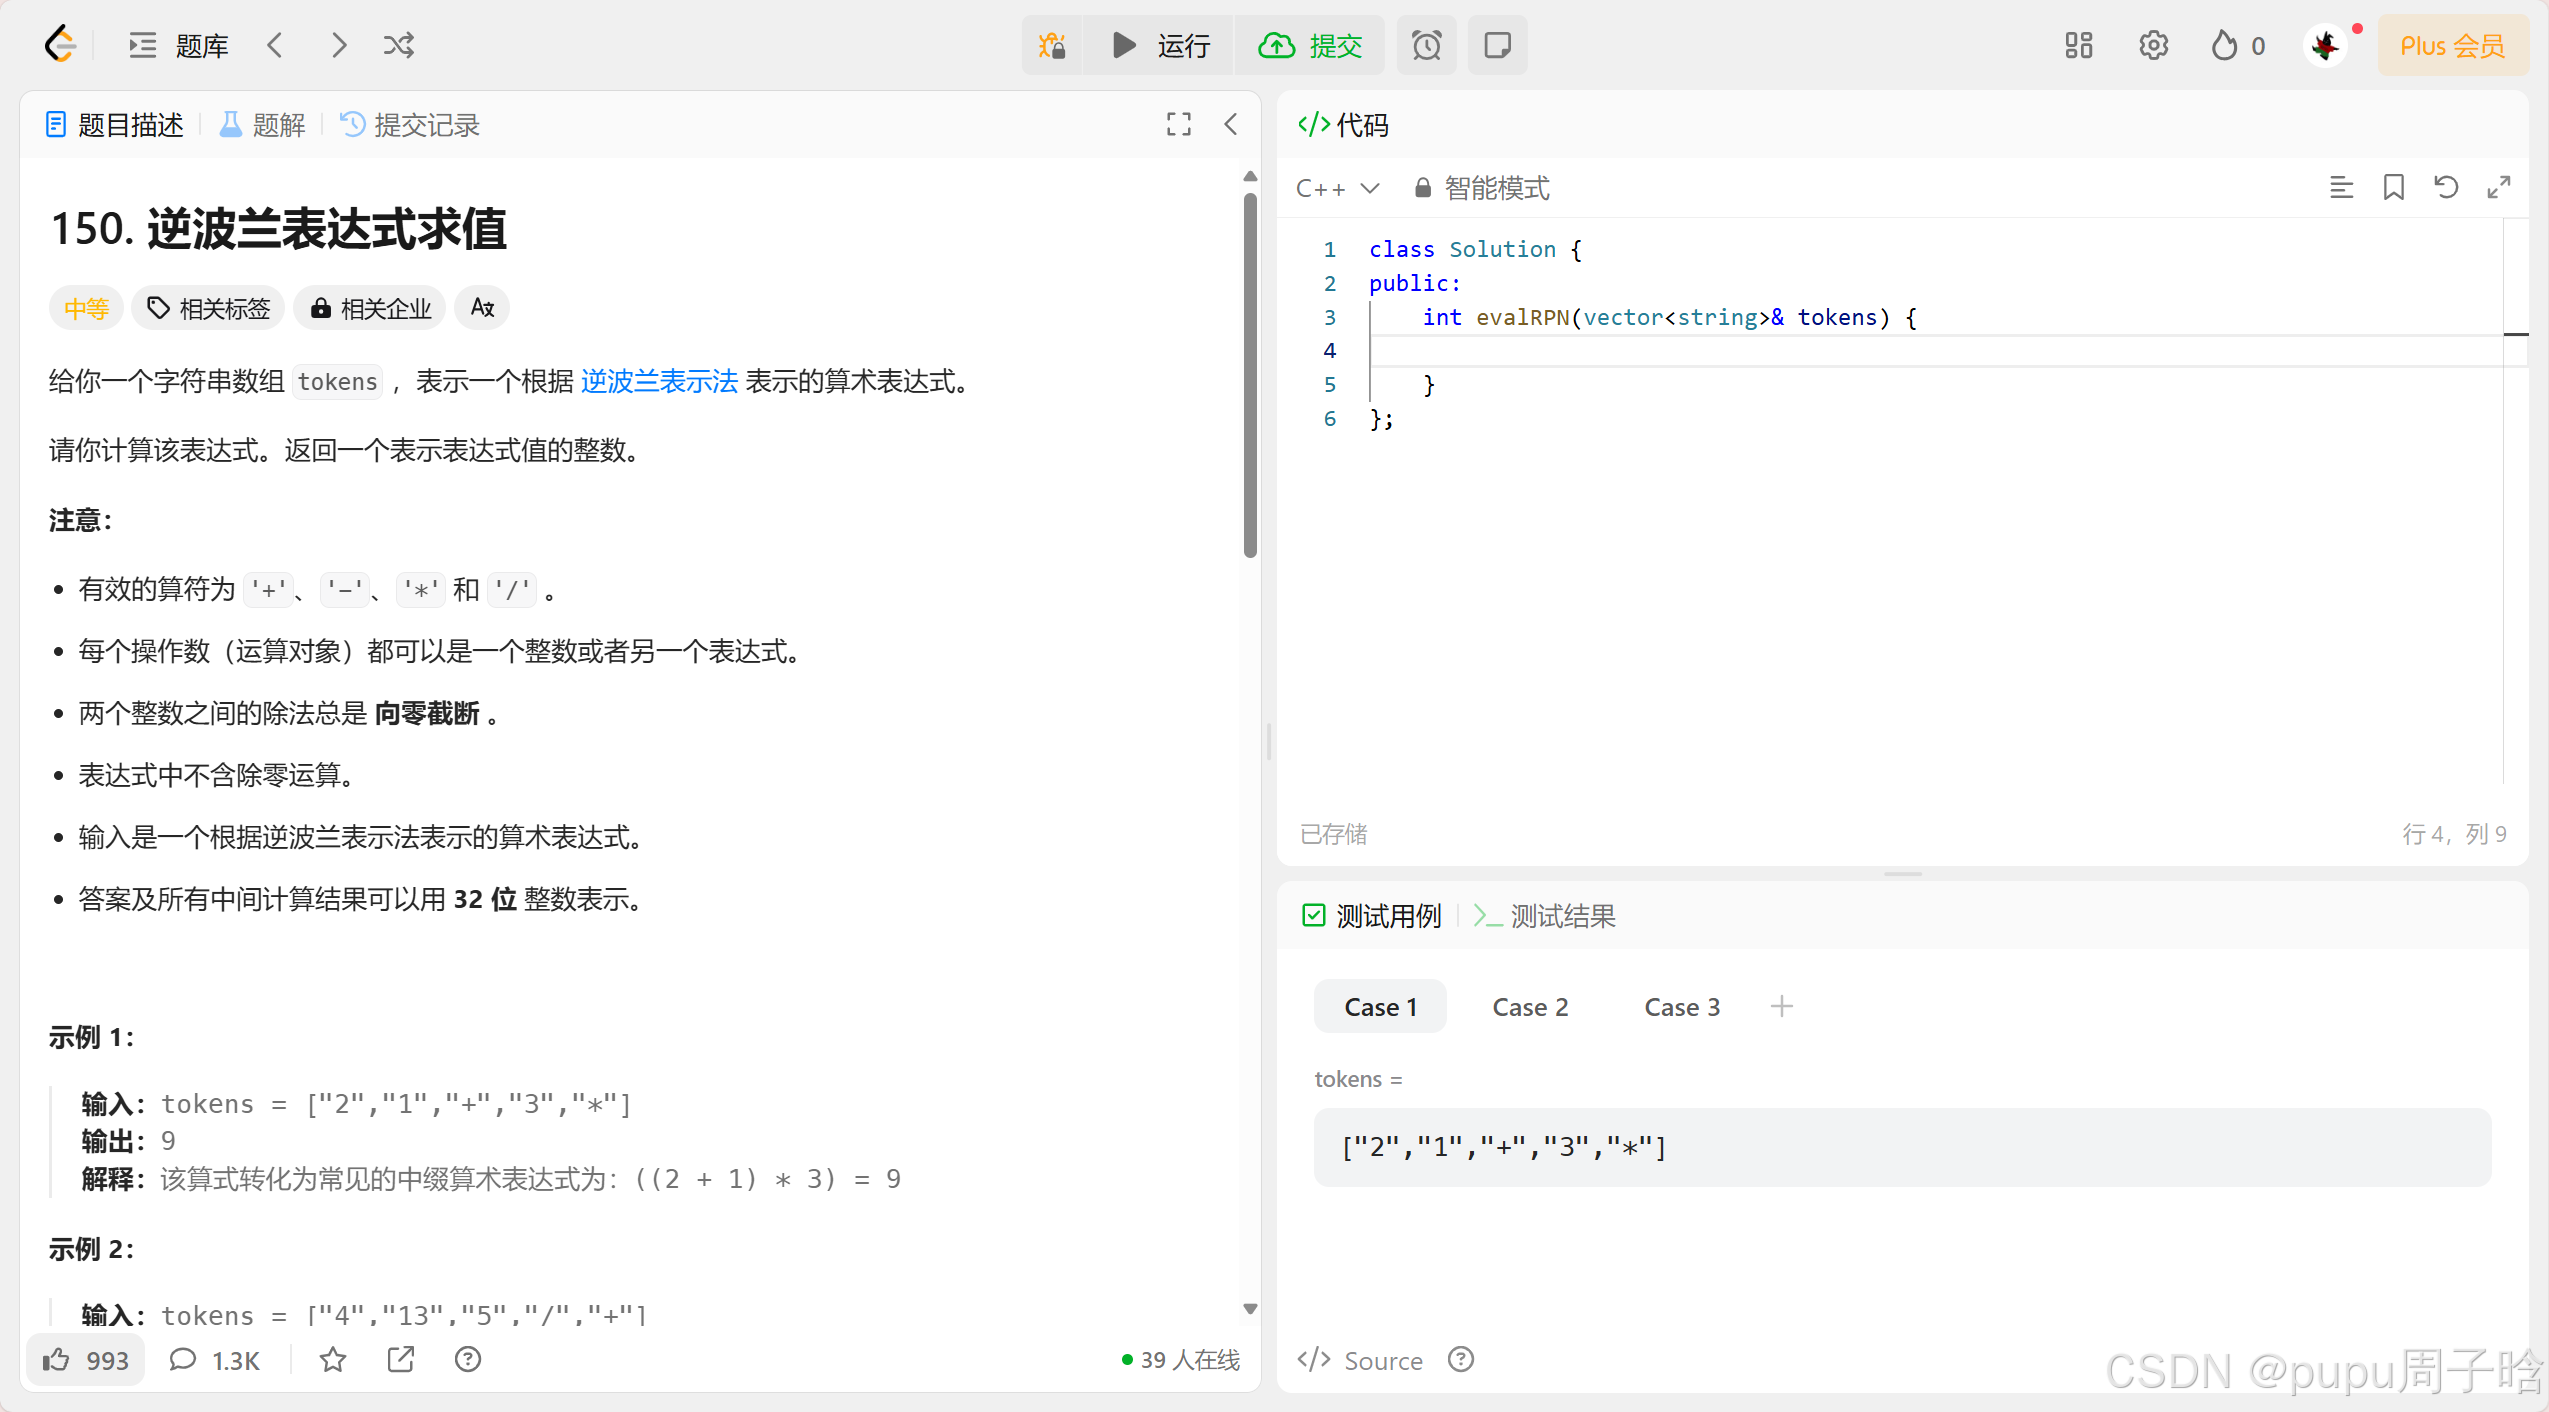
Task: Click the tokens test case input field
Action: [x=1901, y=1147]
